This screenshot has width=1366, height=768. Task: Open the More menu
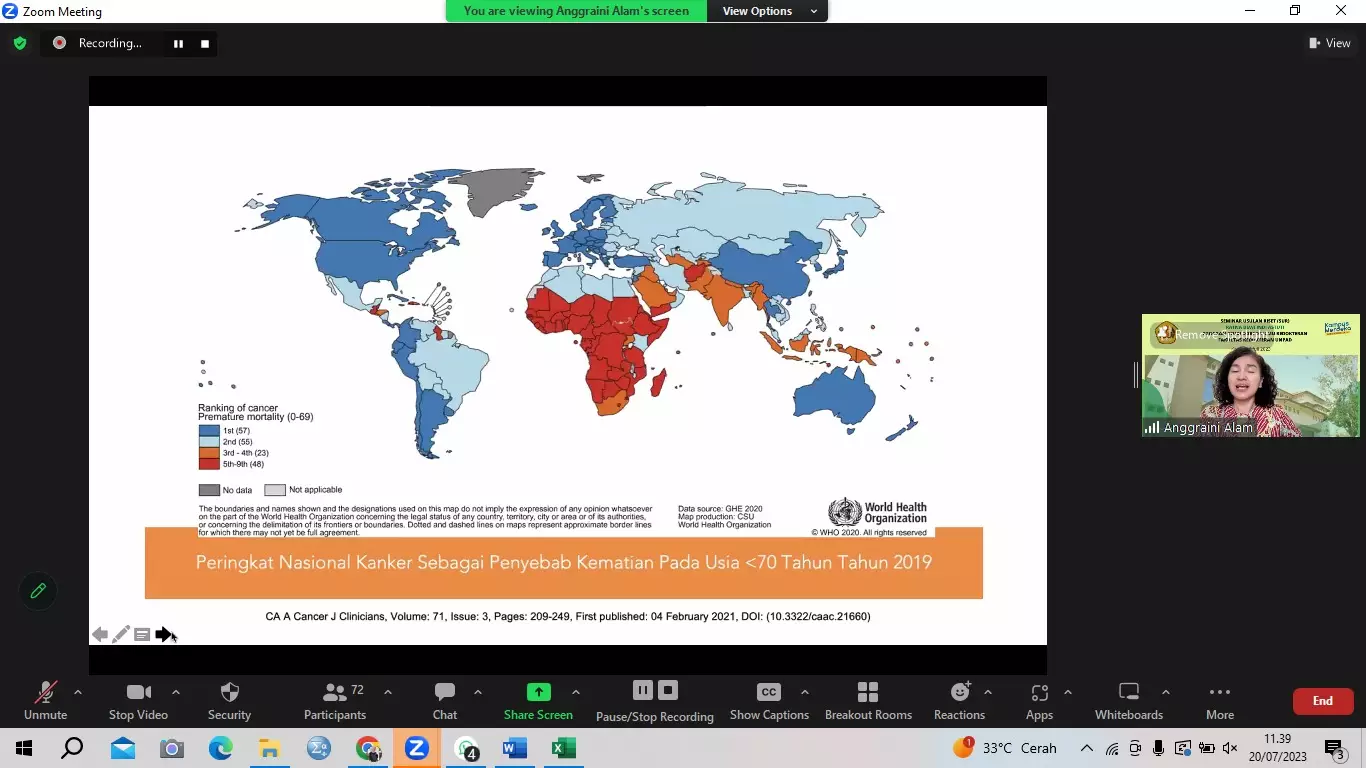pyautogui.click(x=1219, y=700)
